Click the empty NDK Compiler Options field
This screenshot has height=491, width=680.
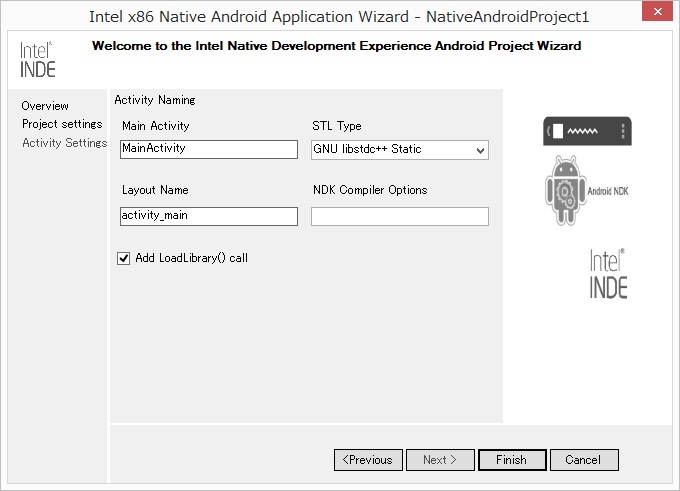[x=399, y=216]
